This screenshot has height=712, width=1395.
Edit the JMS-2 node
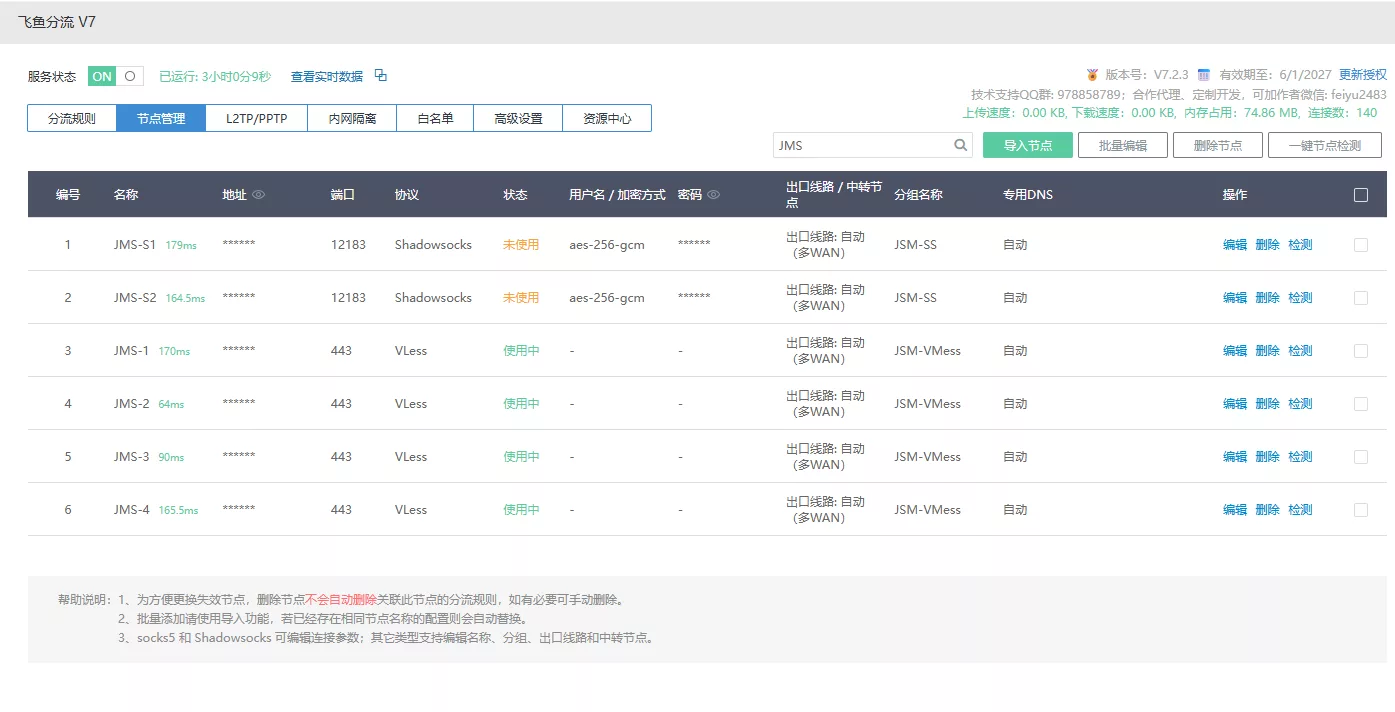pos(1235,403)
